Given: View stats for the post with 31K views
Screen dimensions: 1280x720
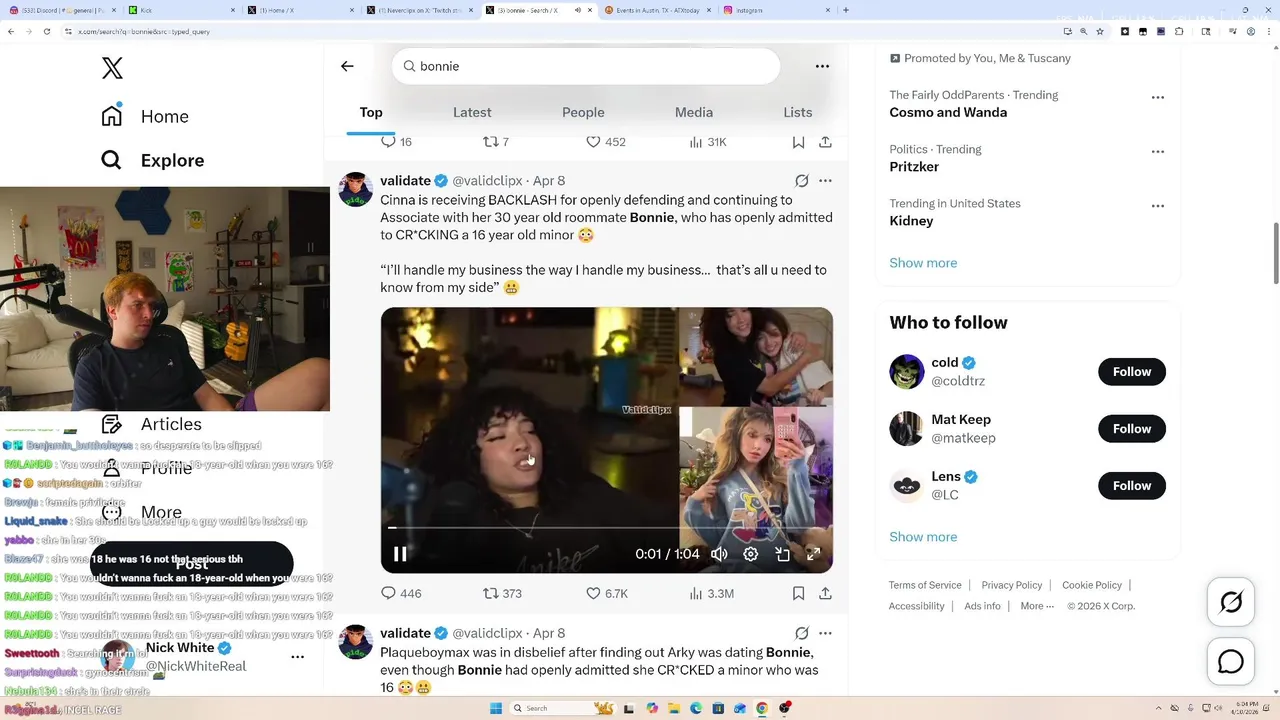Looking at the screenshot, I should click(707, 142).
